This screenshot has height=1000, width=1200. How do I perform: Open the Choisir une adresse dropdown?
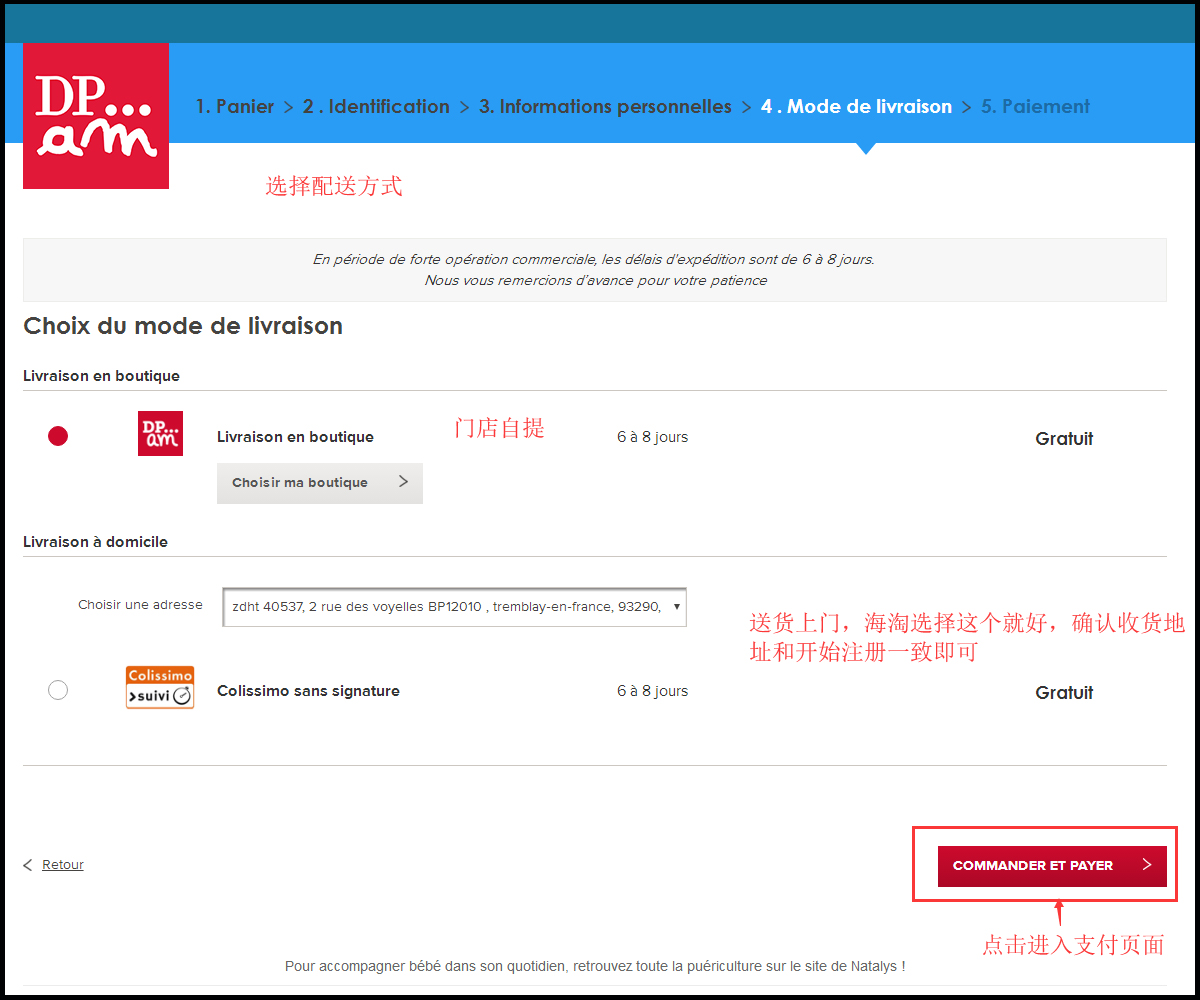pyautogui.click(x=454, y=606)
